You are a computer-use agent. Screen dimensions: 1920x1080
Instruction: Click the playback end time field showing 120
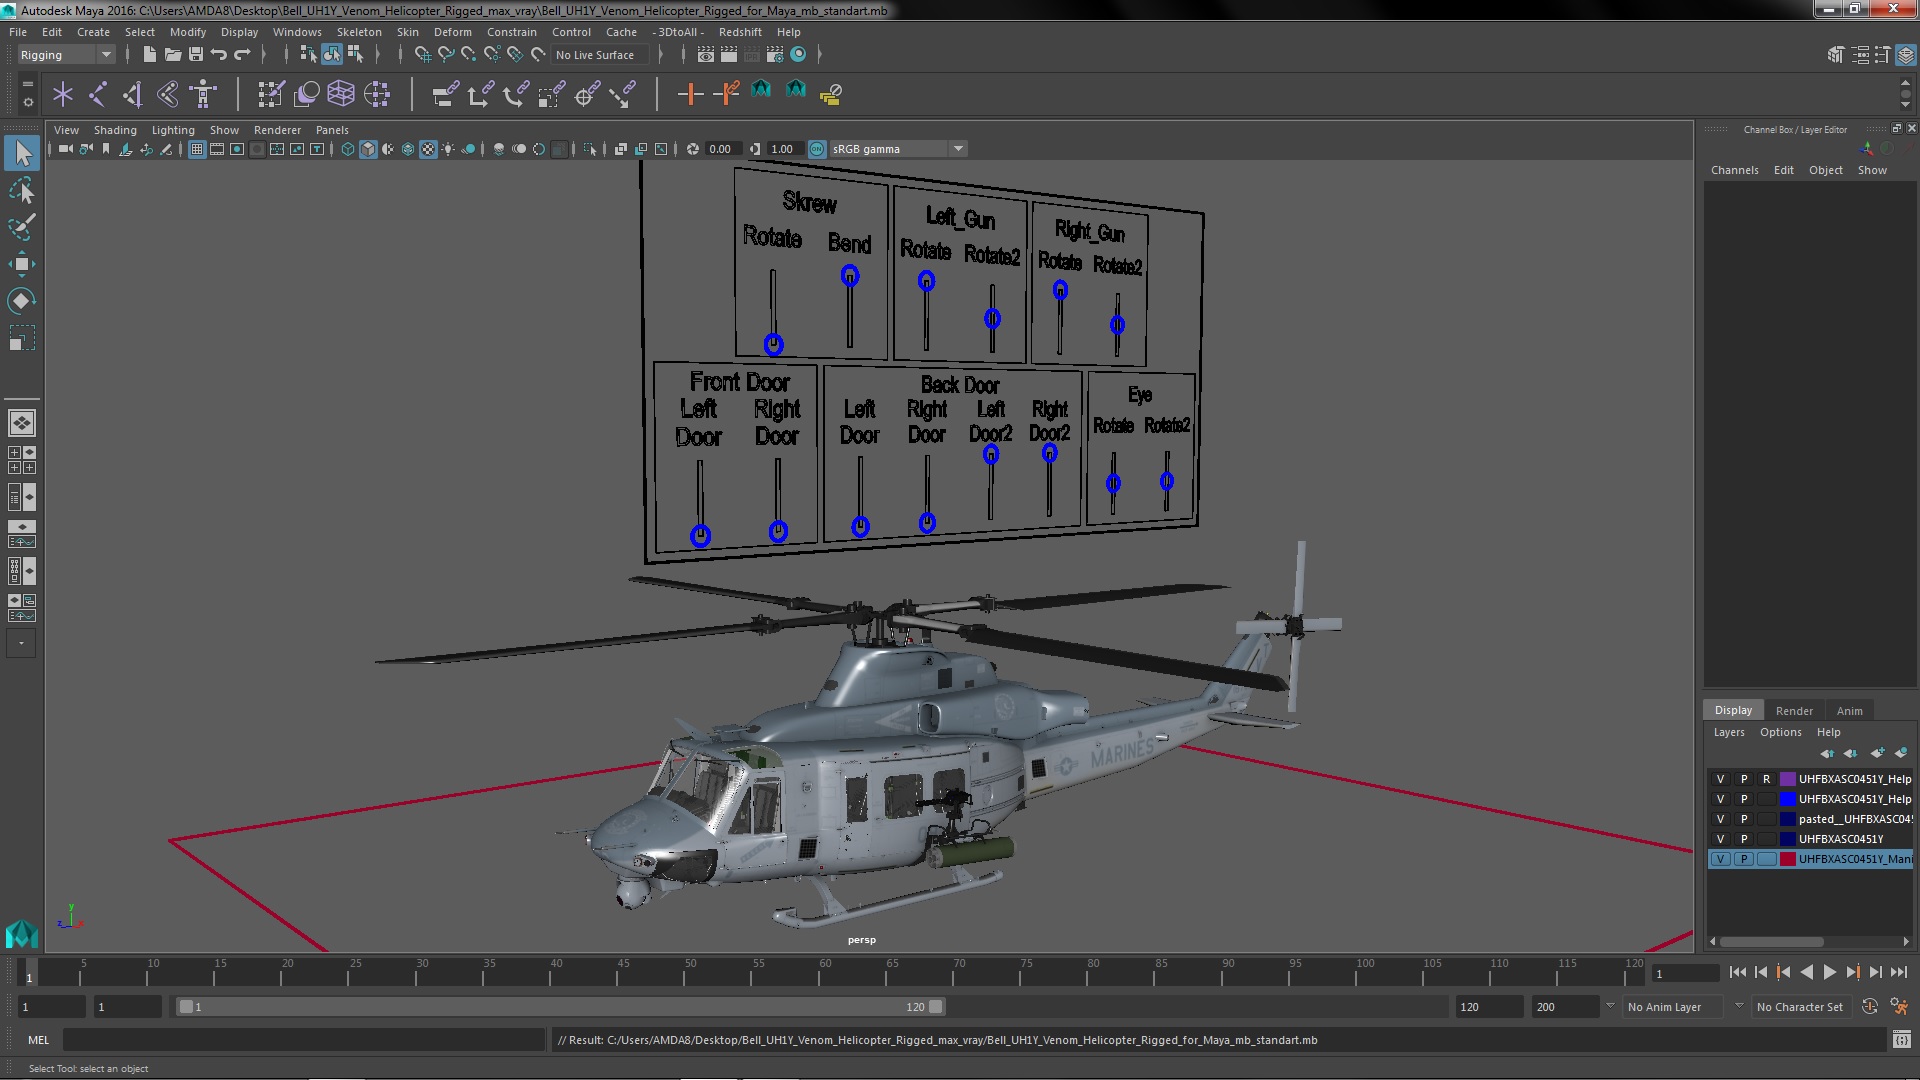click(x=1488, y=1007)
